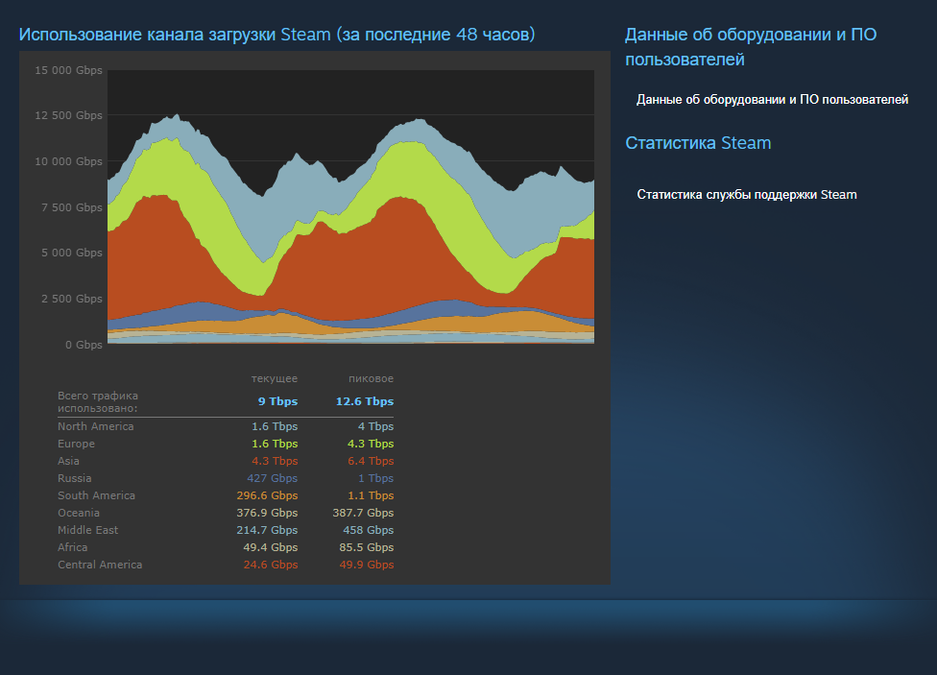
Task: Click Central America's current value '24.6 Gbps'
Action: 270,565
